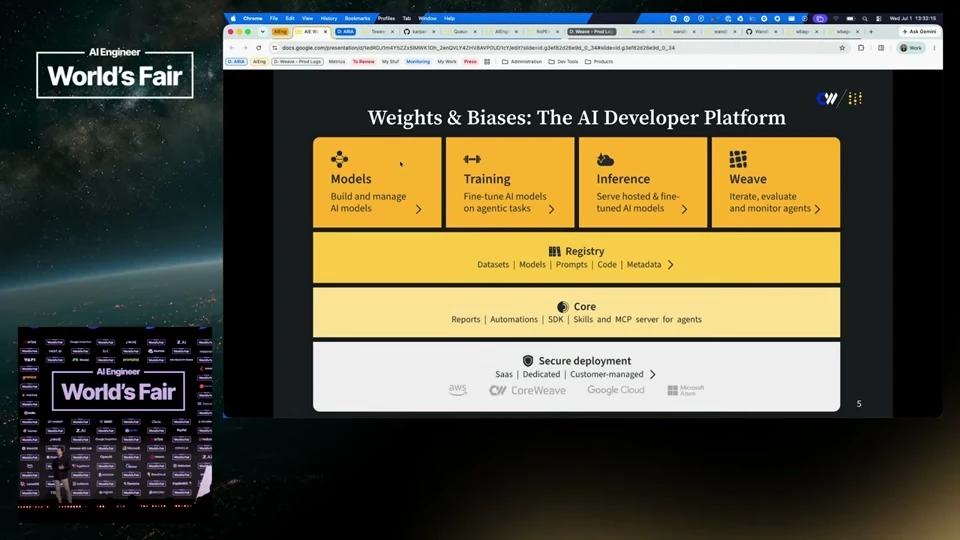The height and width of the screenshot is (540, 960).
Task: Expand the Weave card chevron
Action: (x=817, y=209)
